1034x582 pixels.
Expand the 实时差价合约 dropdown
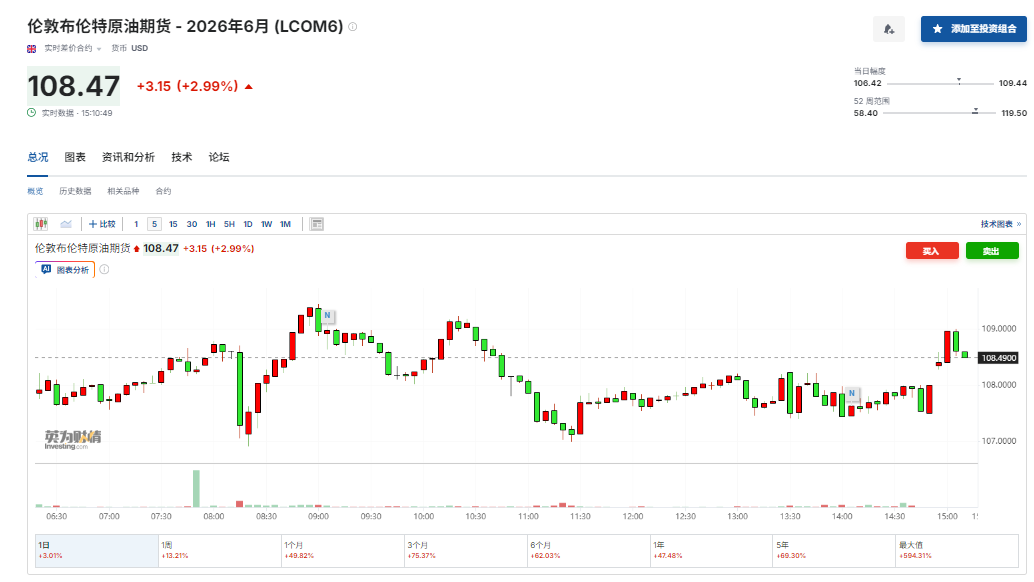(x=72, y=48)
